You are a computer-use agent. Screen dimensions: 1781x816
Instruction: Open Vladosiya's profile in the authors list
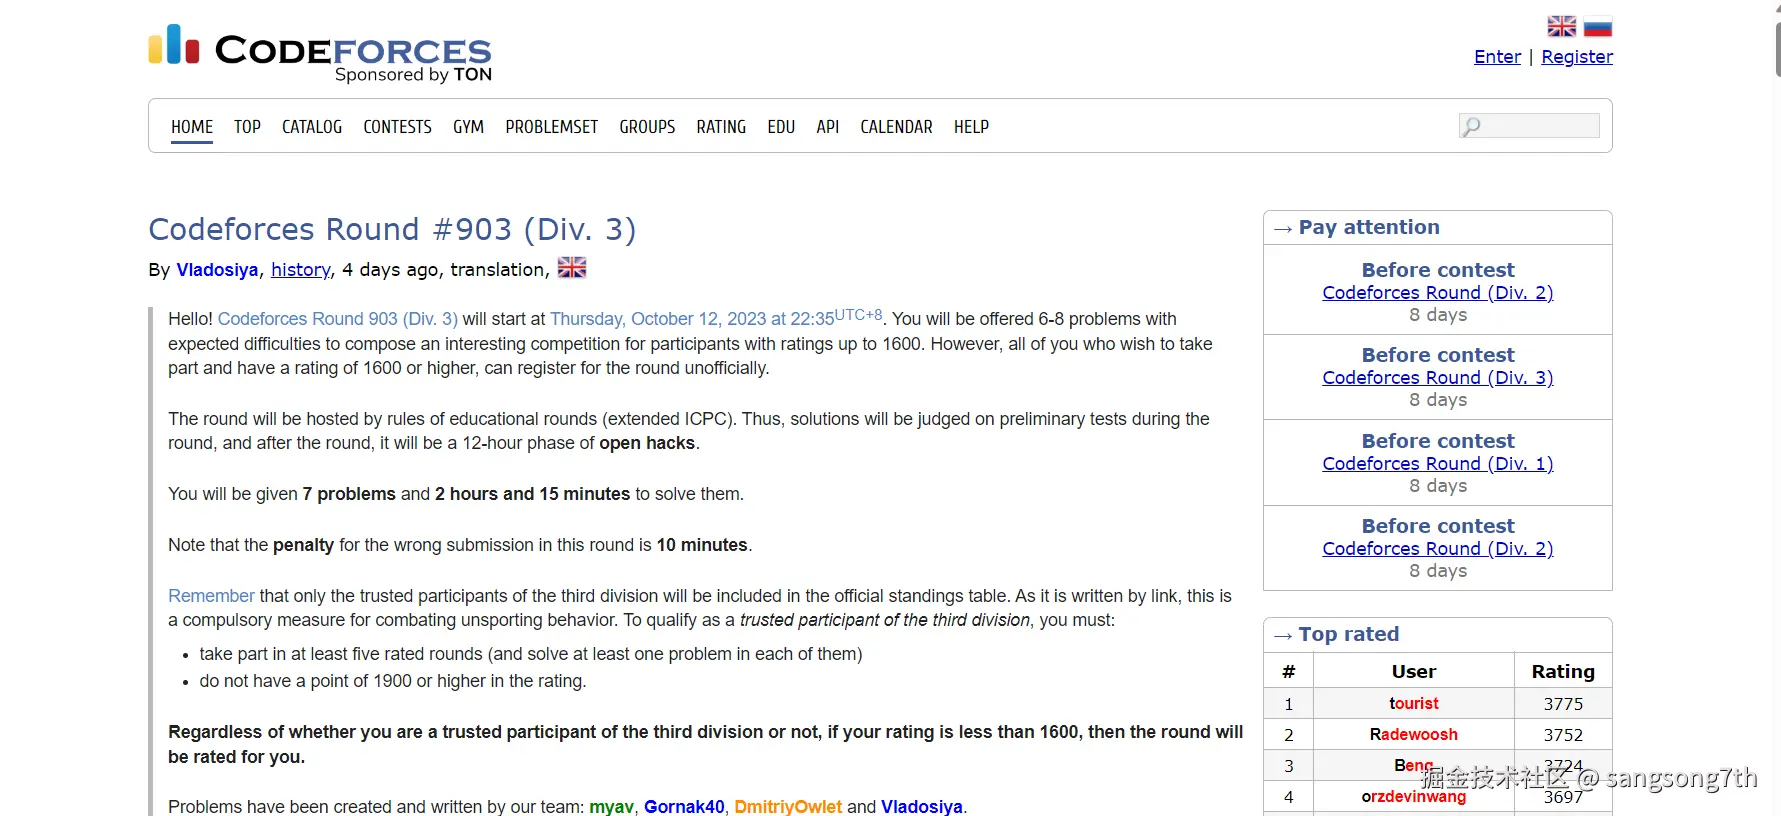click(922, 806)
